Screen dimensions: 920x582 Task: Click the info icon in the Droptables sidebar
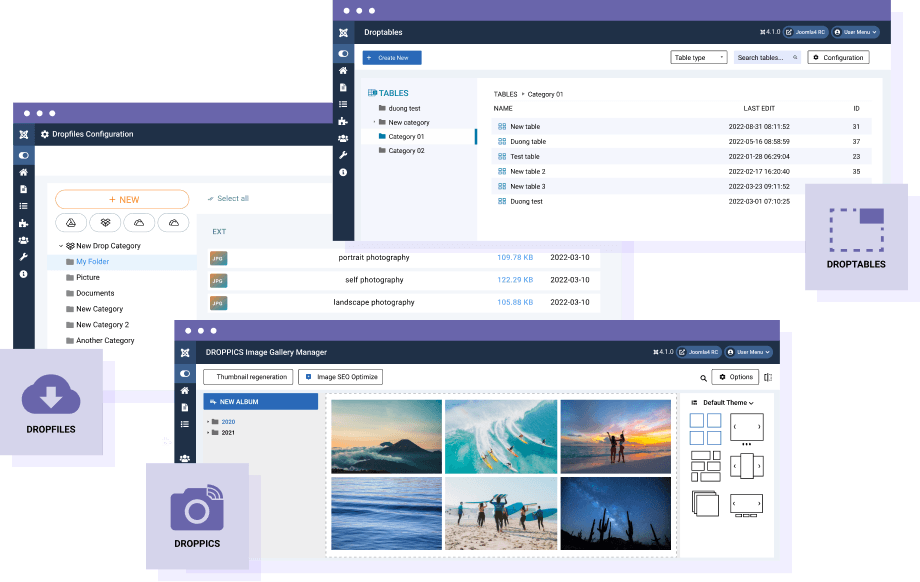point(343,165)
